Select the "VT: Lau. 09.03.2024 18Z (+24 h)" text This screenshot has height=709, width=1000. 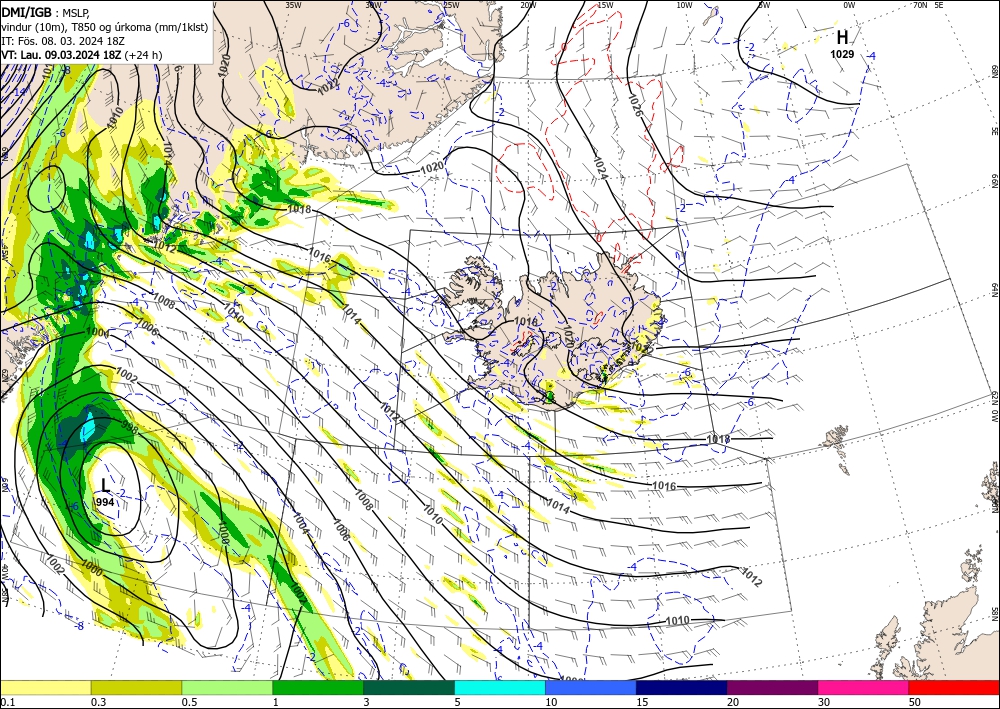click(x=82, y=55)
